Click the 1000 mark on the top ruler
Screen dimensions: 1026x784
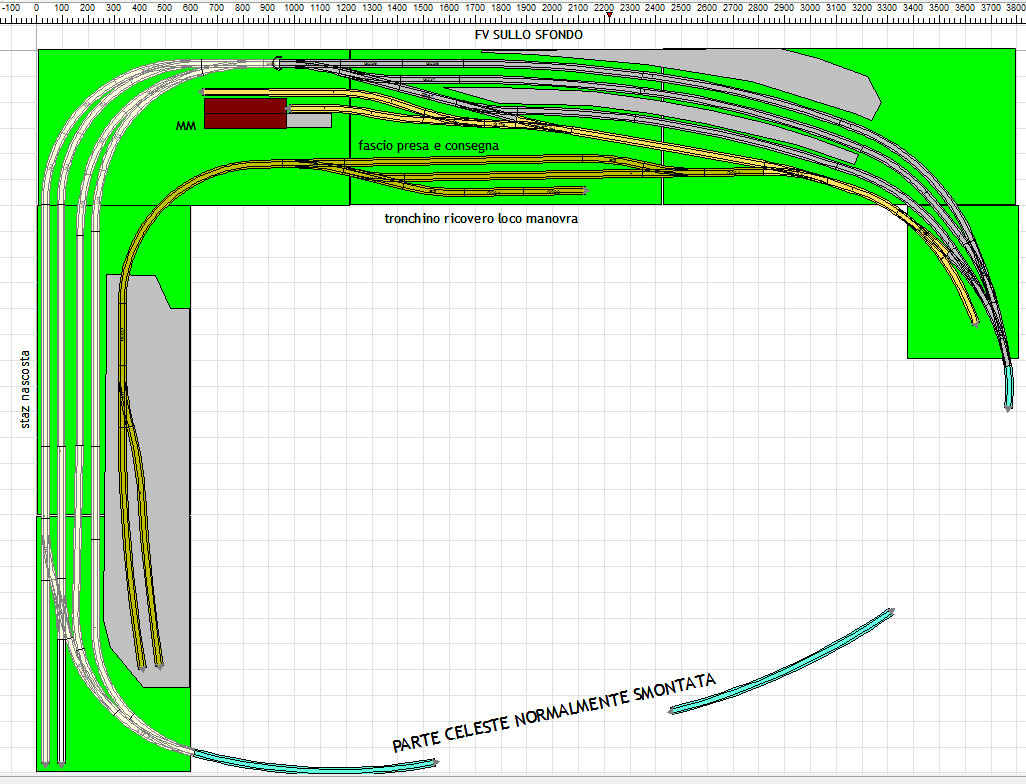pos(294,7)
